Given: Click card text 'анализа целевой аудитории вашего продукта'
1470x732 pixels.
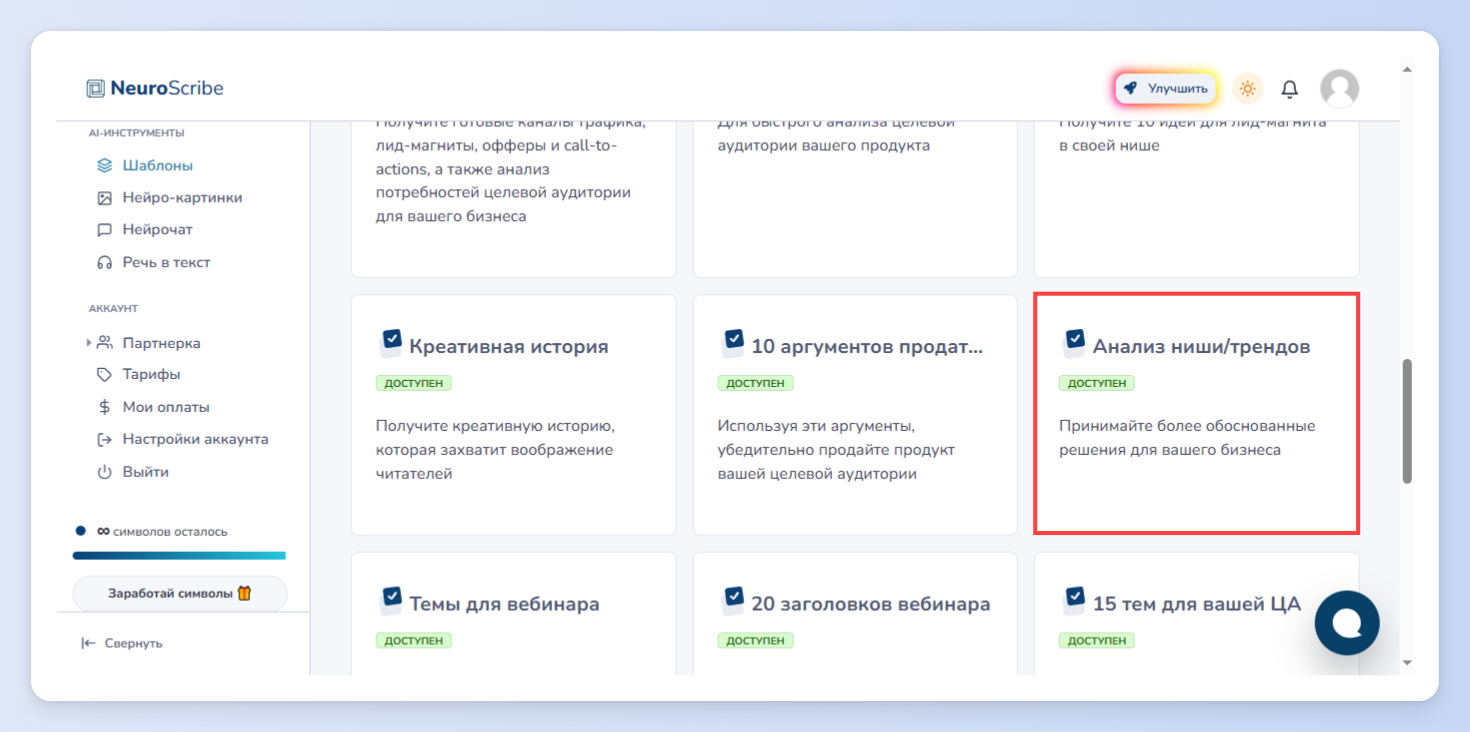Looking at the screenshot, I should pyautogui.click(x=837, y=134).
